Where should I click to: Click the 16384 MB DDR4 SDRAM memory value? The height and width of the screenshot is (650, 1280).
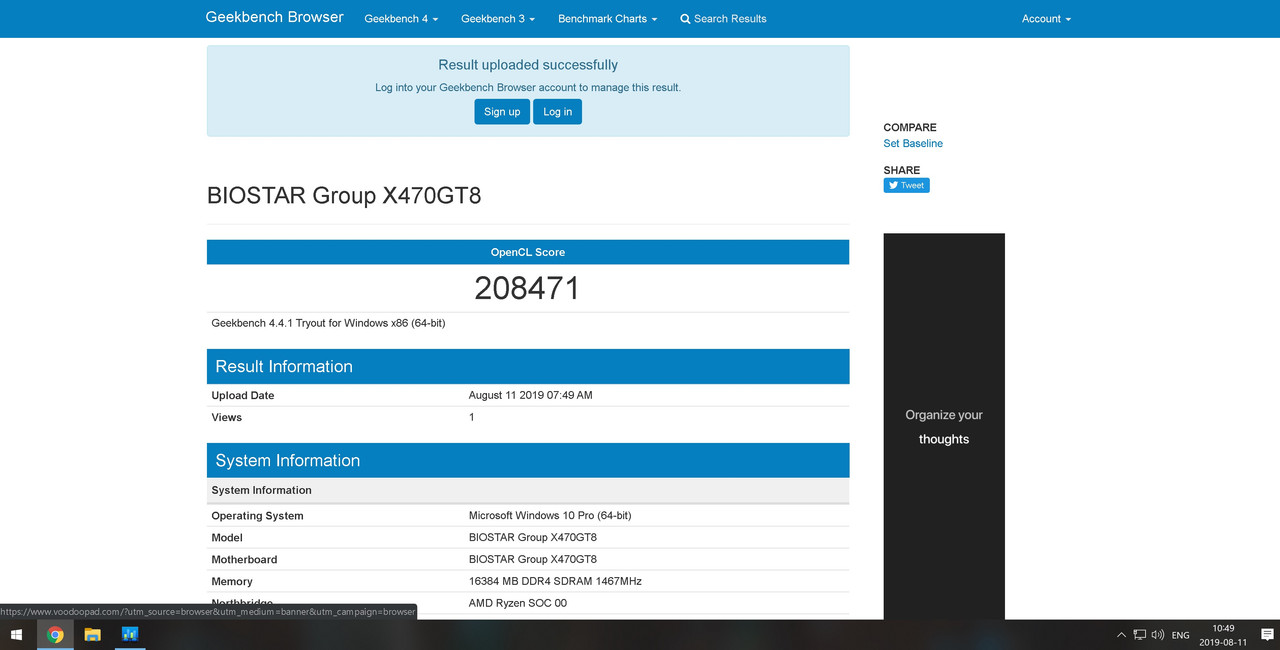tap(555, 581)
